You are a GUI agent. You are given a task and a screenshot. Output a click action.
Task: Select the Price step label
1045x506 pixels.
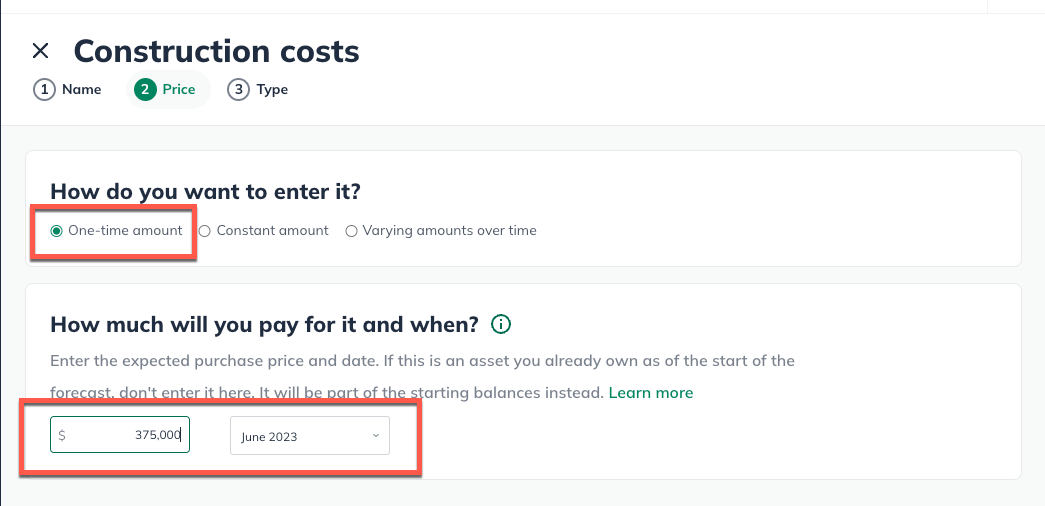(x=179, y=89)
